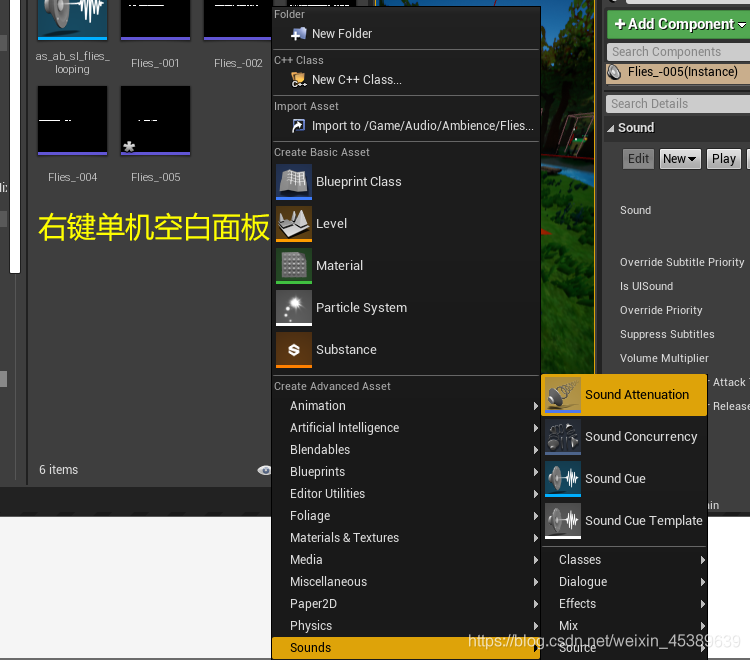The image size is (750, 660).
Task: Choose the Material asset icon
Action: [x=294, y=266]
